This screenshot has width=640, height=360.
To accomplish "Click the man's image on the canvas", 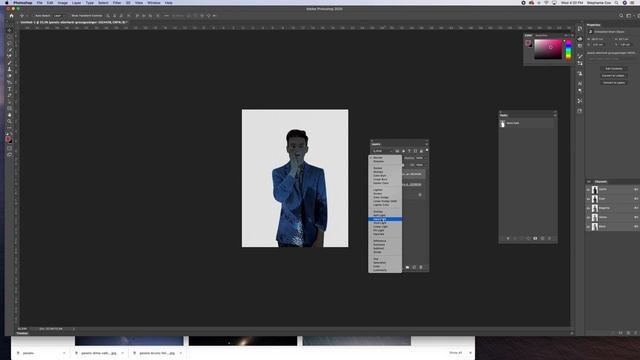I will [300, 188].
